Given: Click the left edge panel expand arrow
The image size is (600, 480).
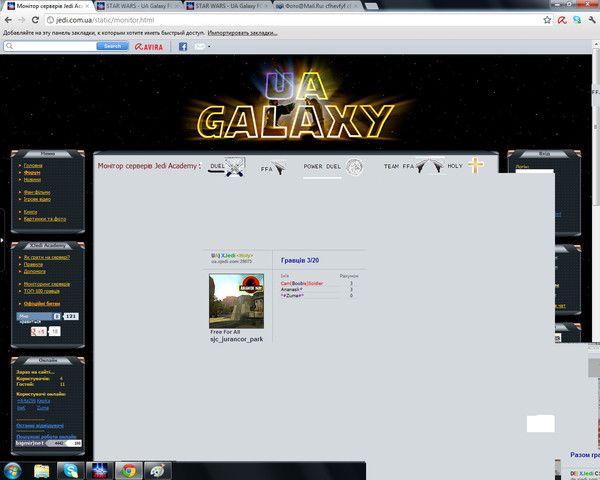Looking at the screenshot, I should 2,240.
